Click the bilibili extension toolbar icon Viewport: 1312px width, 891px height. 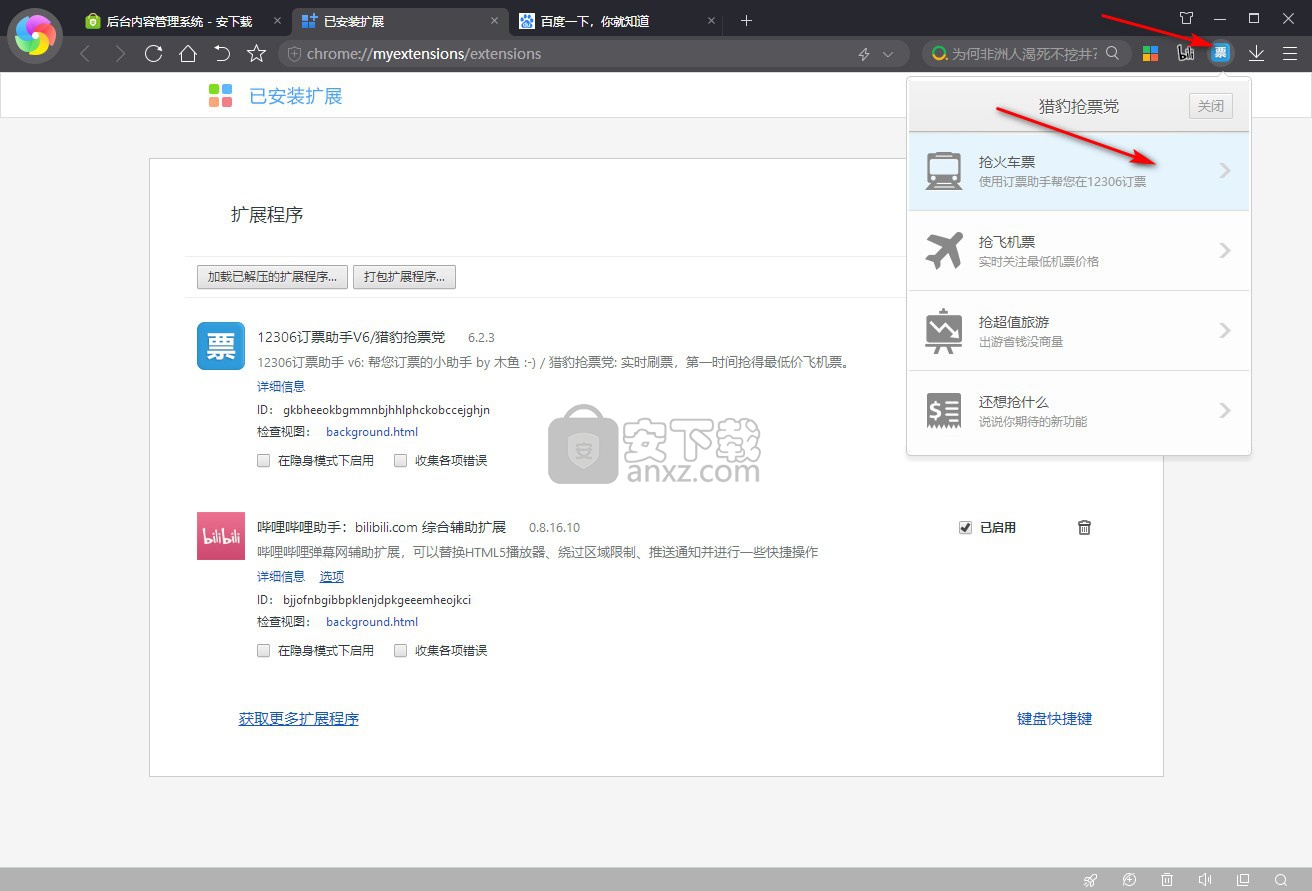click(x=1186, y=54)
